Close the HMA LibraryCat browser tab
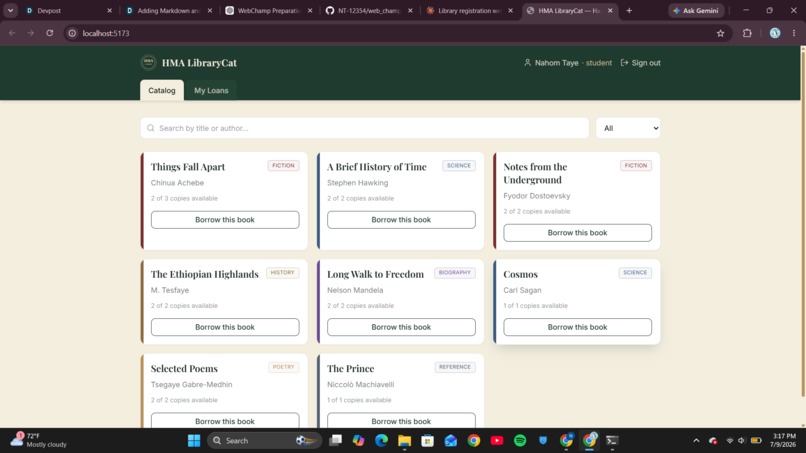Screen dimensions: 806x453 coord(610,10)
